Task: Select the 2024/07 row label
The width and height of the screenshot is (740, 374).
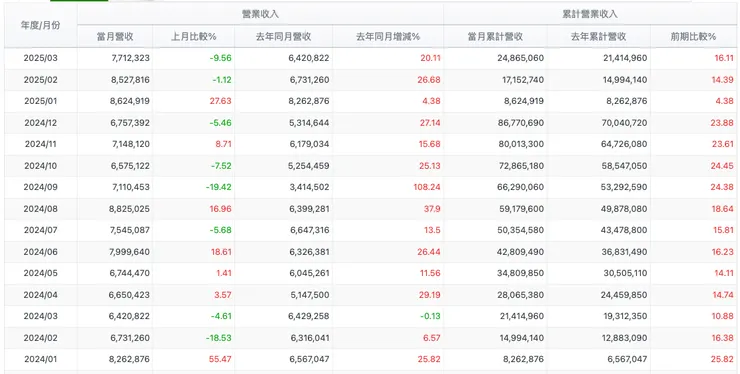Action: 41,230
